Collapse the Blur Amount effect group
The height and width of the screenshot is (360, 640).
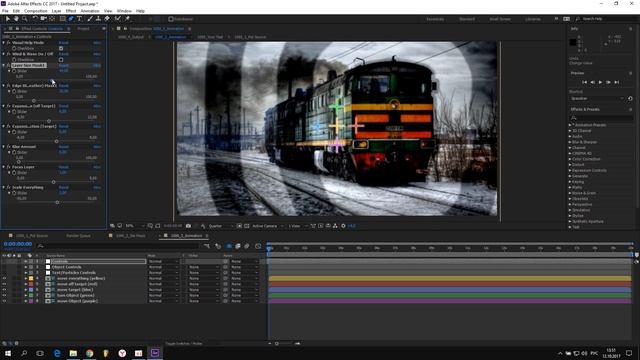(4, 147)
